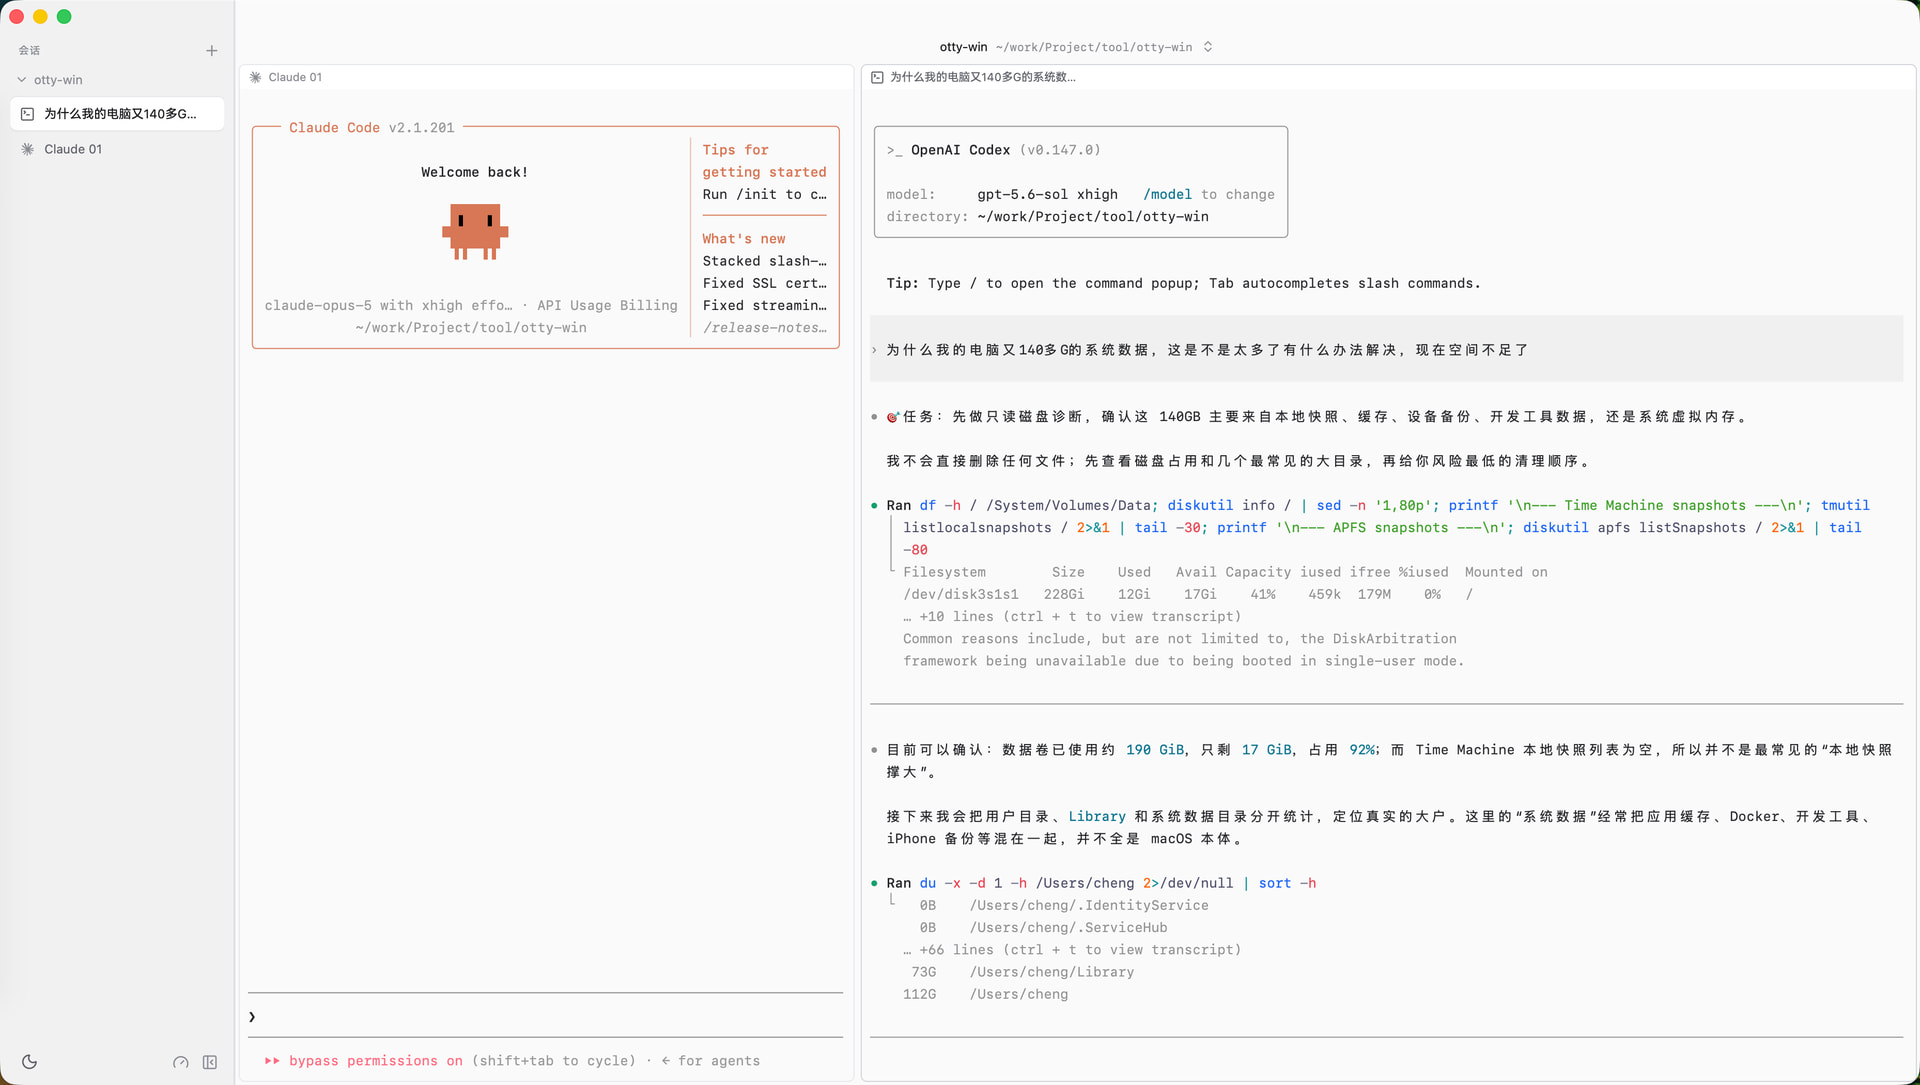Click the 会话 sidebar heading
This screenshot has height=1085, width=1920.
click(x=29, y=50)
